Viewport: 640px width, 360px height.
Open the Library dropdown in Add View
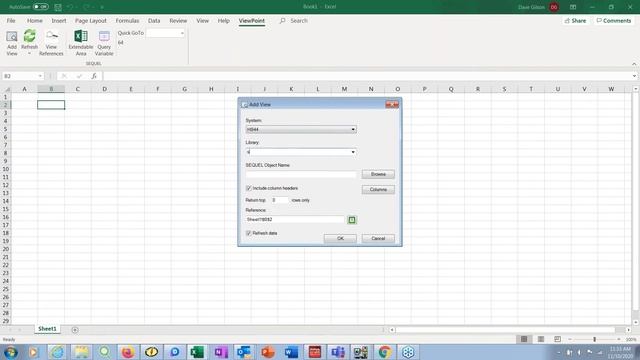pos(353,152)
